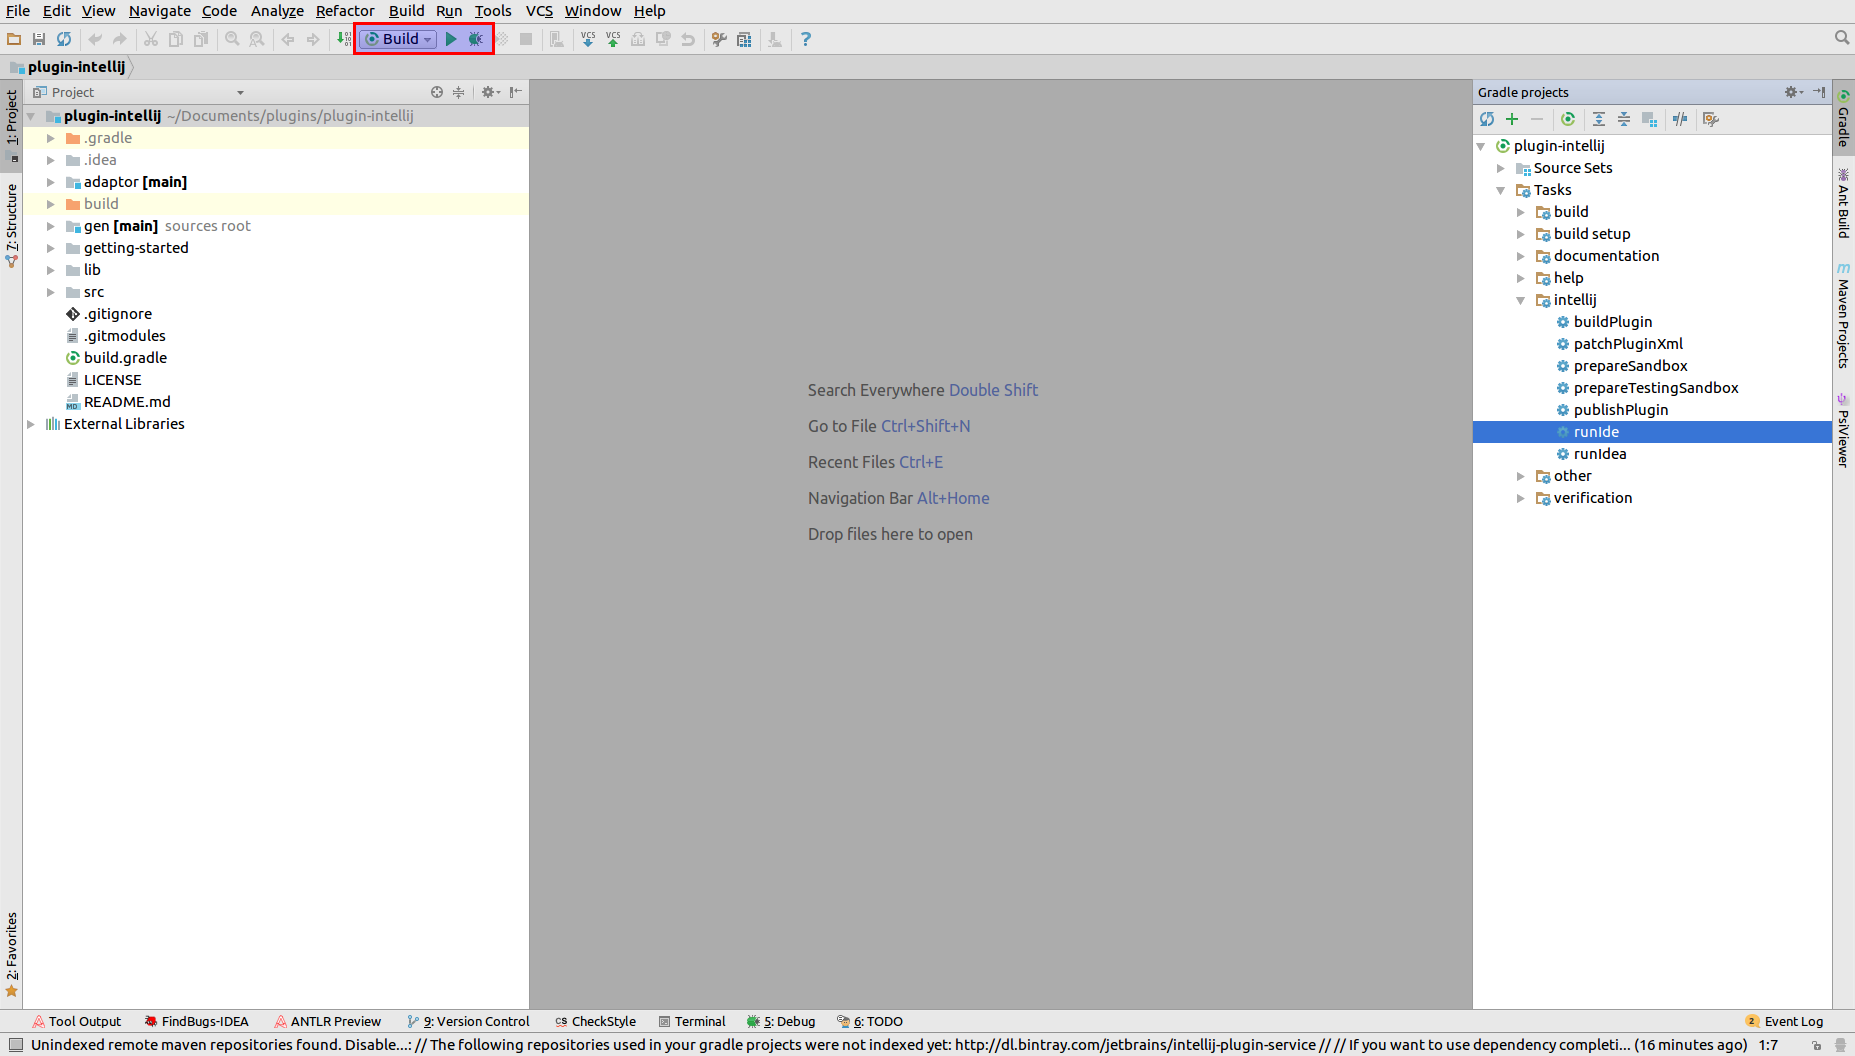Toggle tool window bars via the bottom-left icon
The image size is (1855, 1056).
click(15, 1045)
